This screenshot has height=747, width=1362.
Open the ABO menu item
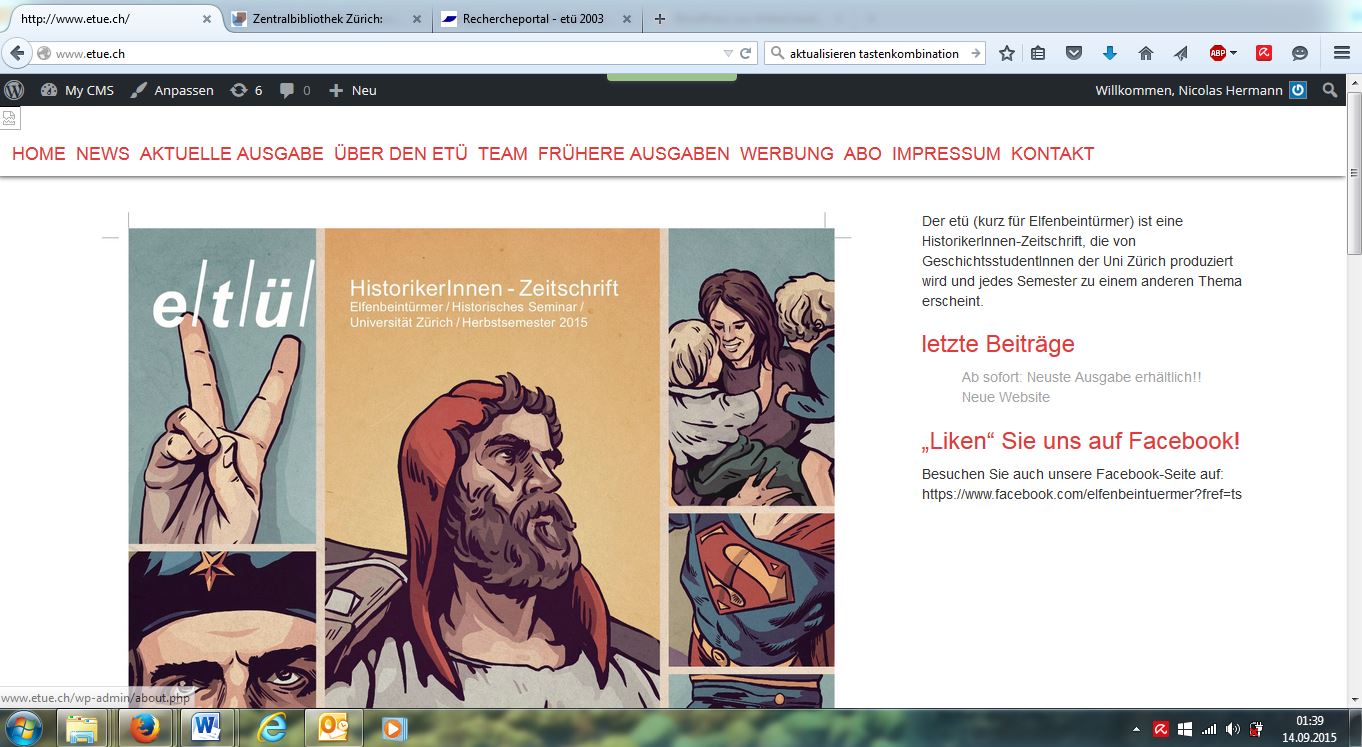click(863, 154)
